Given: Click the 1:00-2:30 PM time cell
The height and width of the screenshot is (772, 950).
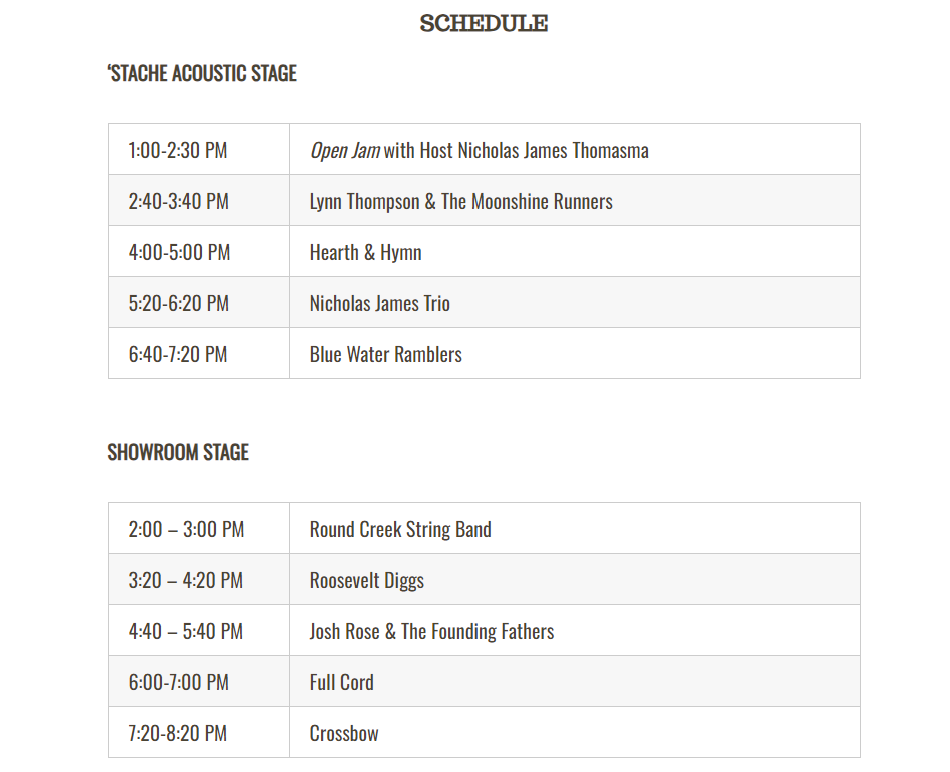Looking at the screenshot, I should tap(178, 150).
